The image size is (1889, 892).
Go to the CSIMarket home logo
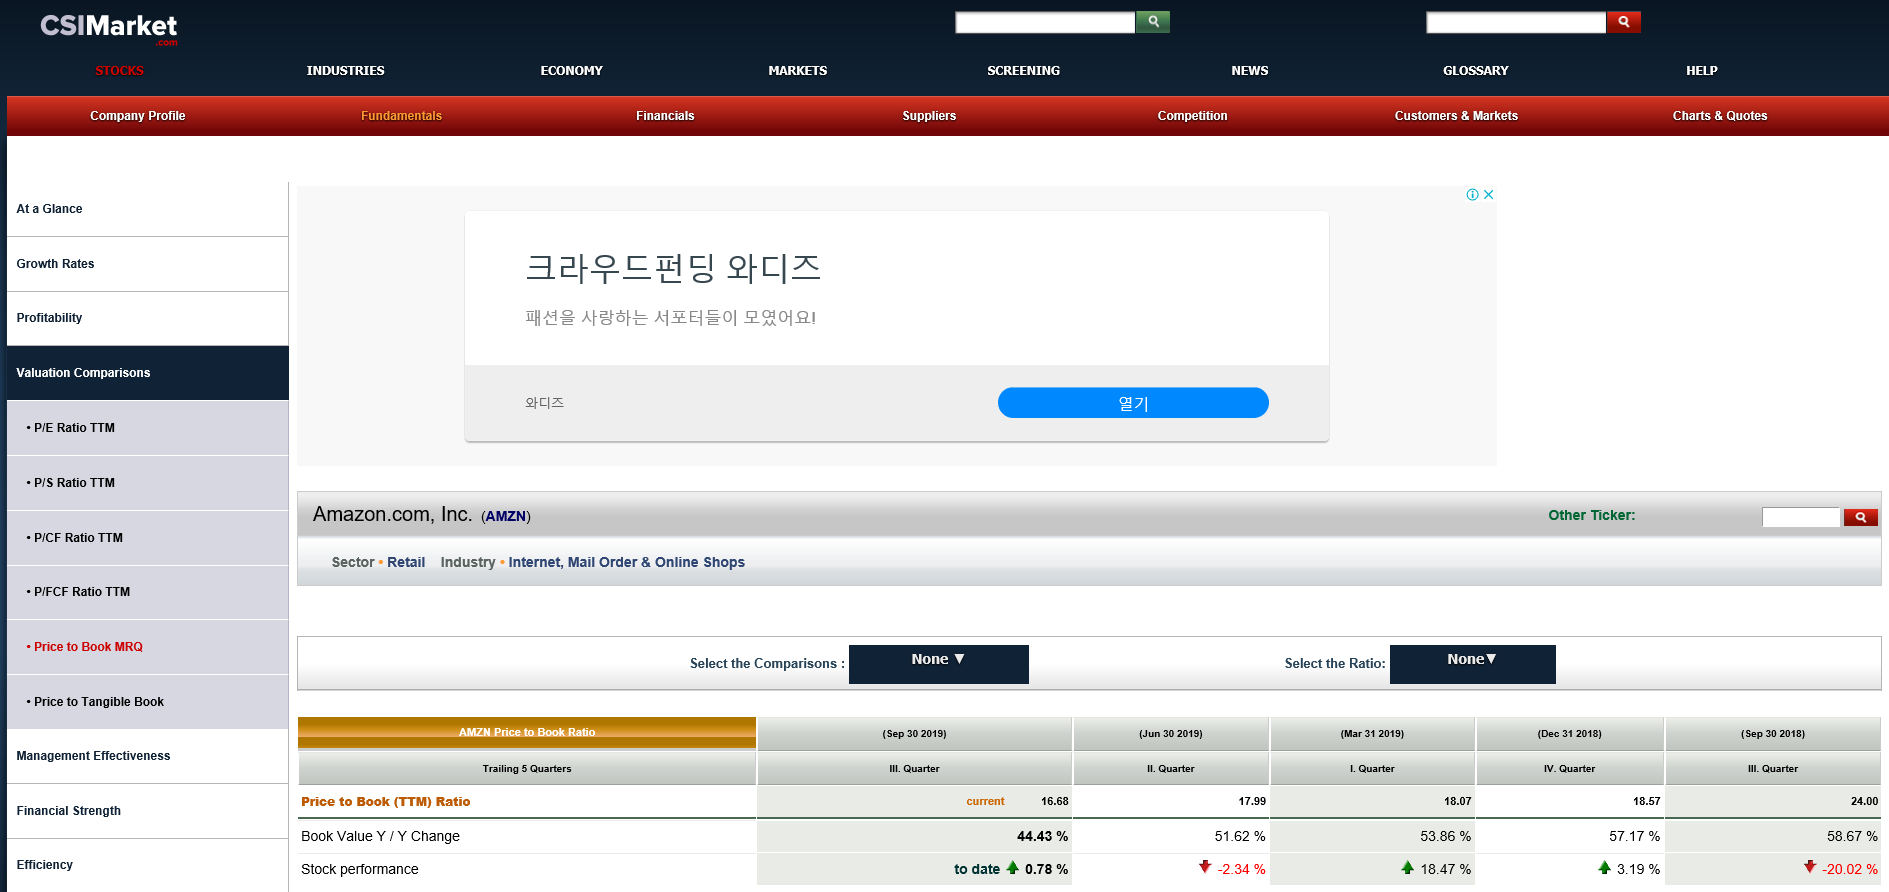point(109,28)
